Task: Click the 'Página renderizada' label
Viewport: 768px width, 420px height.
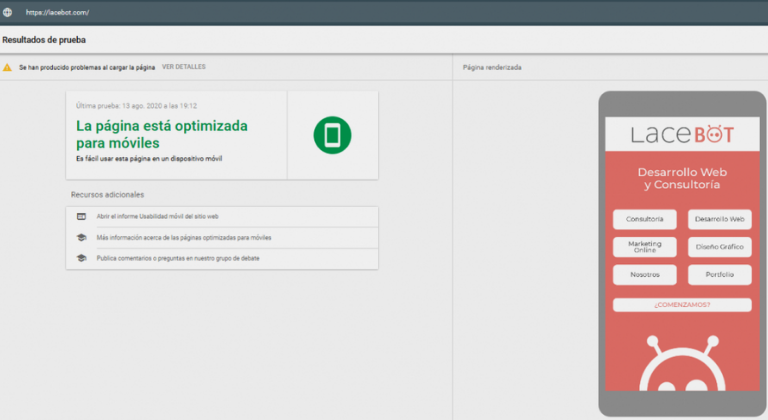Action: coord(492,68)
